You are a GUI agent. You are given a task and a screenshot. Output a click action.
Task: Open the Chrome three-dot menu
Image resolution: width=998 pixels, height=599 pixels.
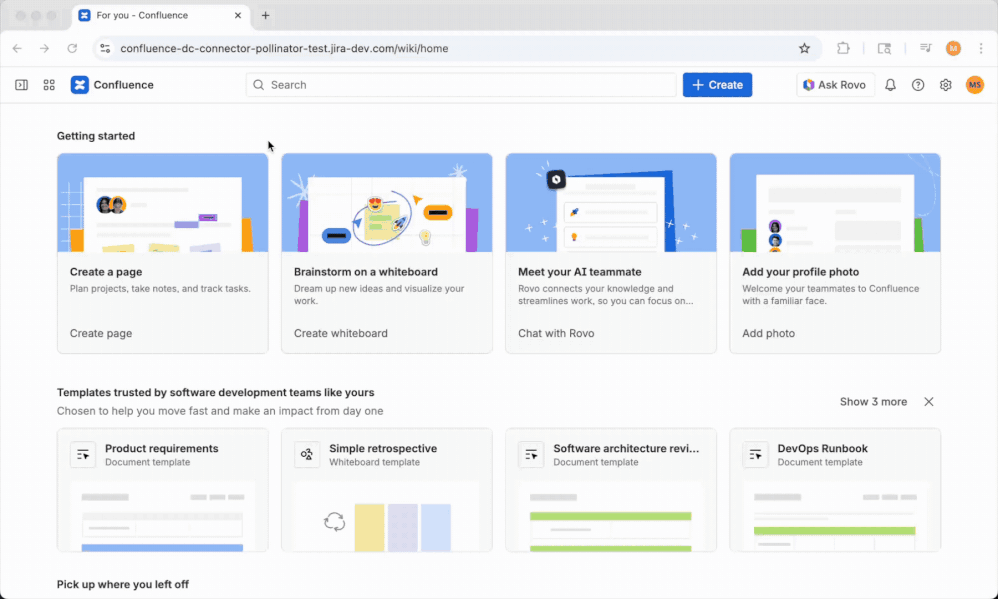981,48
